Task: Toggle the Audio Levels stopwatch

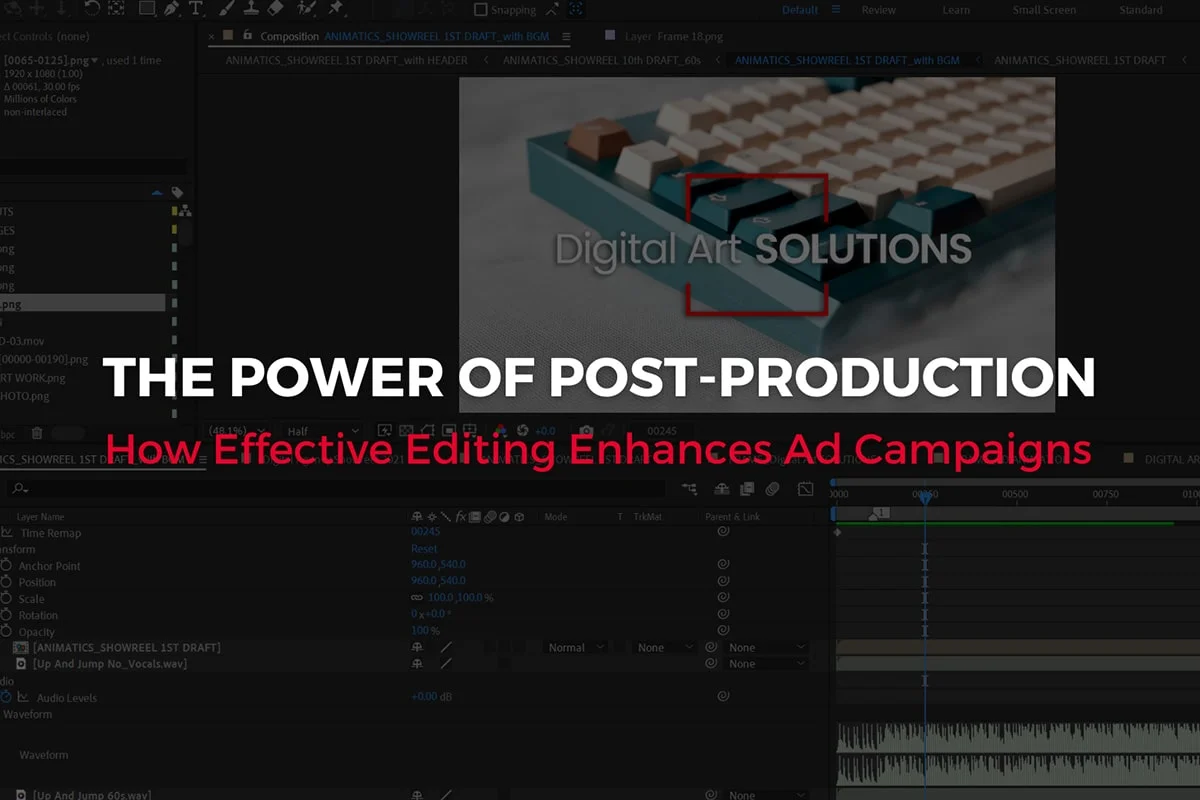Action: point(7,697)
